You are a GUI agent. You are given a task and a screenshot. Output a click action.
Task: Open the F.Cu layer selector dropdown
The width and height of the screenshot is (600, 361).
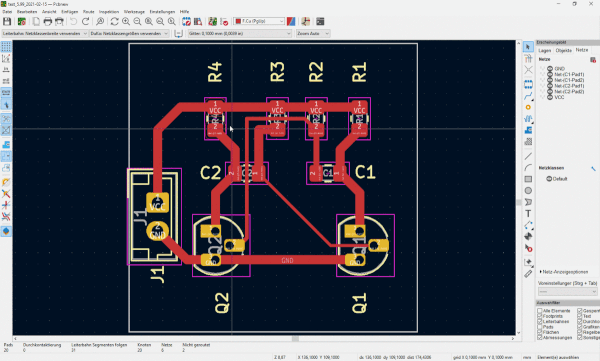click(x=259, y=21)
